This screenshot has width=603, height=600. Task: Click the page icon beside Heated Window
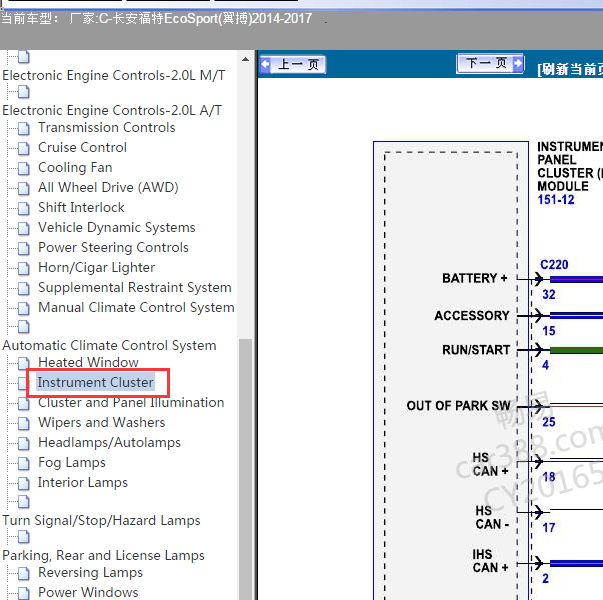click(x=23, y=363)
